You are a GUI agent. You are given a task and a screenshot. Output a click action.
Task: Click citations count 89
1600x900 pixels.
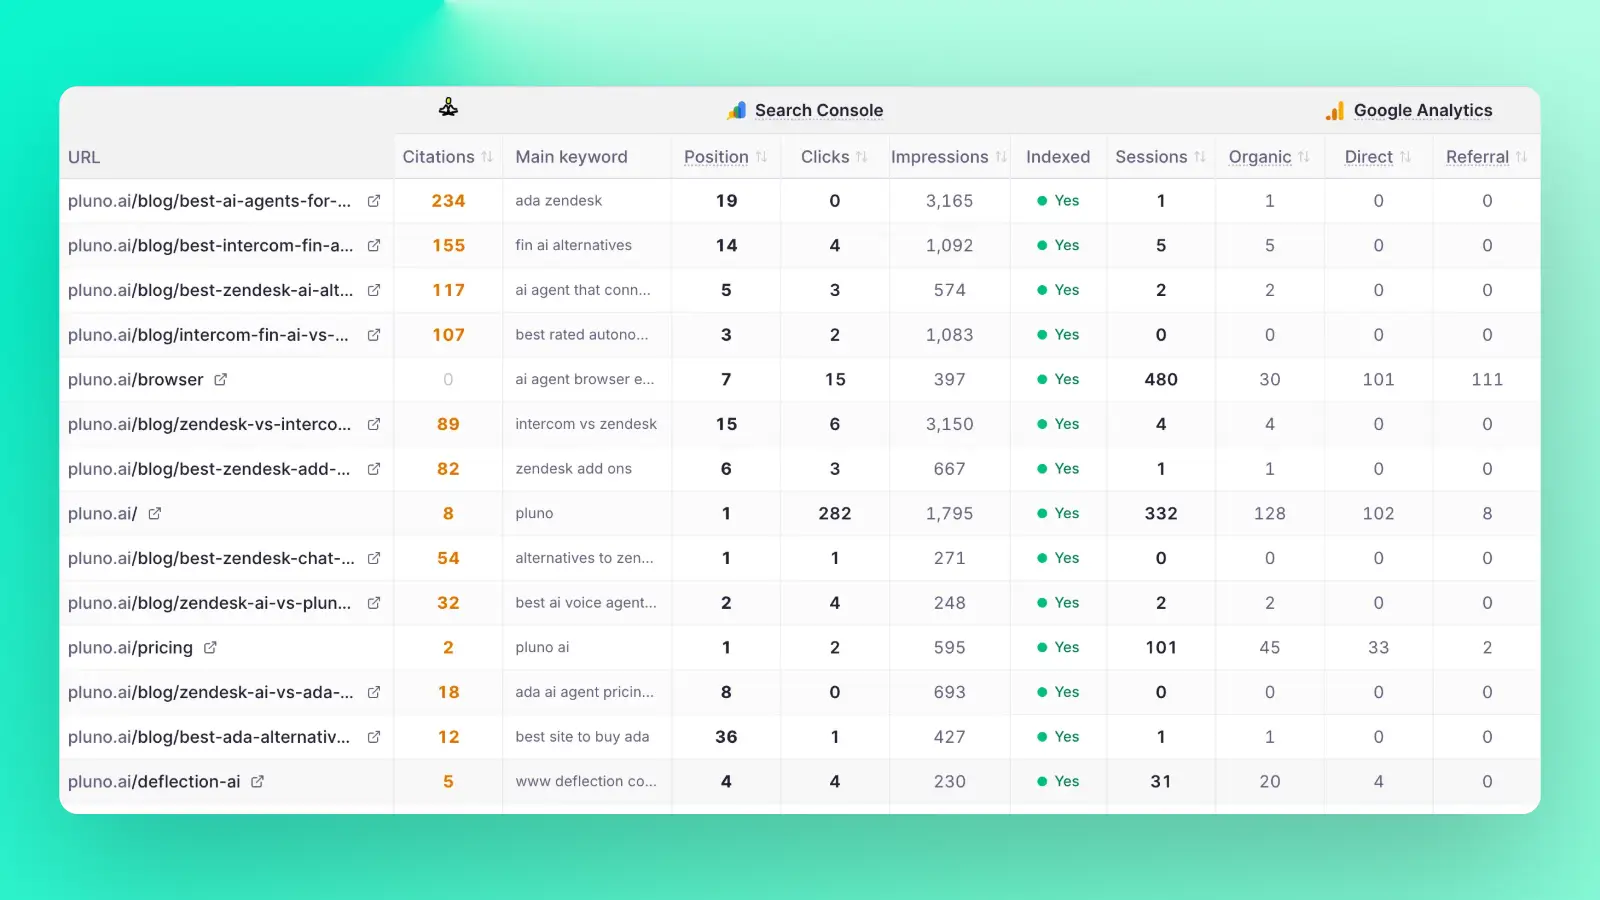click(448, 424)
